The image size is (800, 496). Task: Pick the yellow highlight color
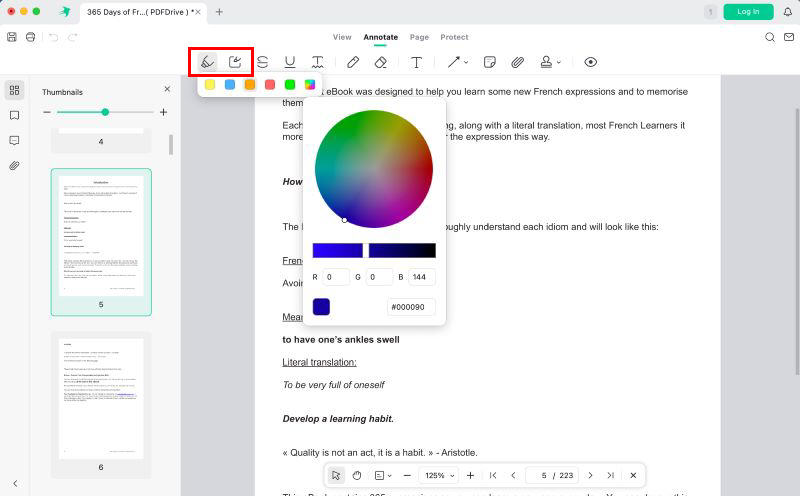pyautogui.click(x=210, y=85)
